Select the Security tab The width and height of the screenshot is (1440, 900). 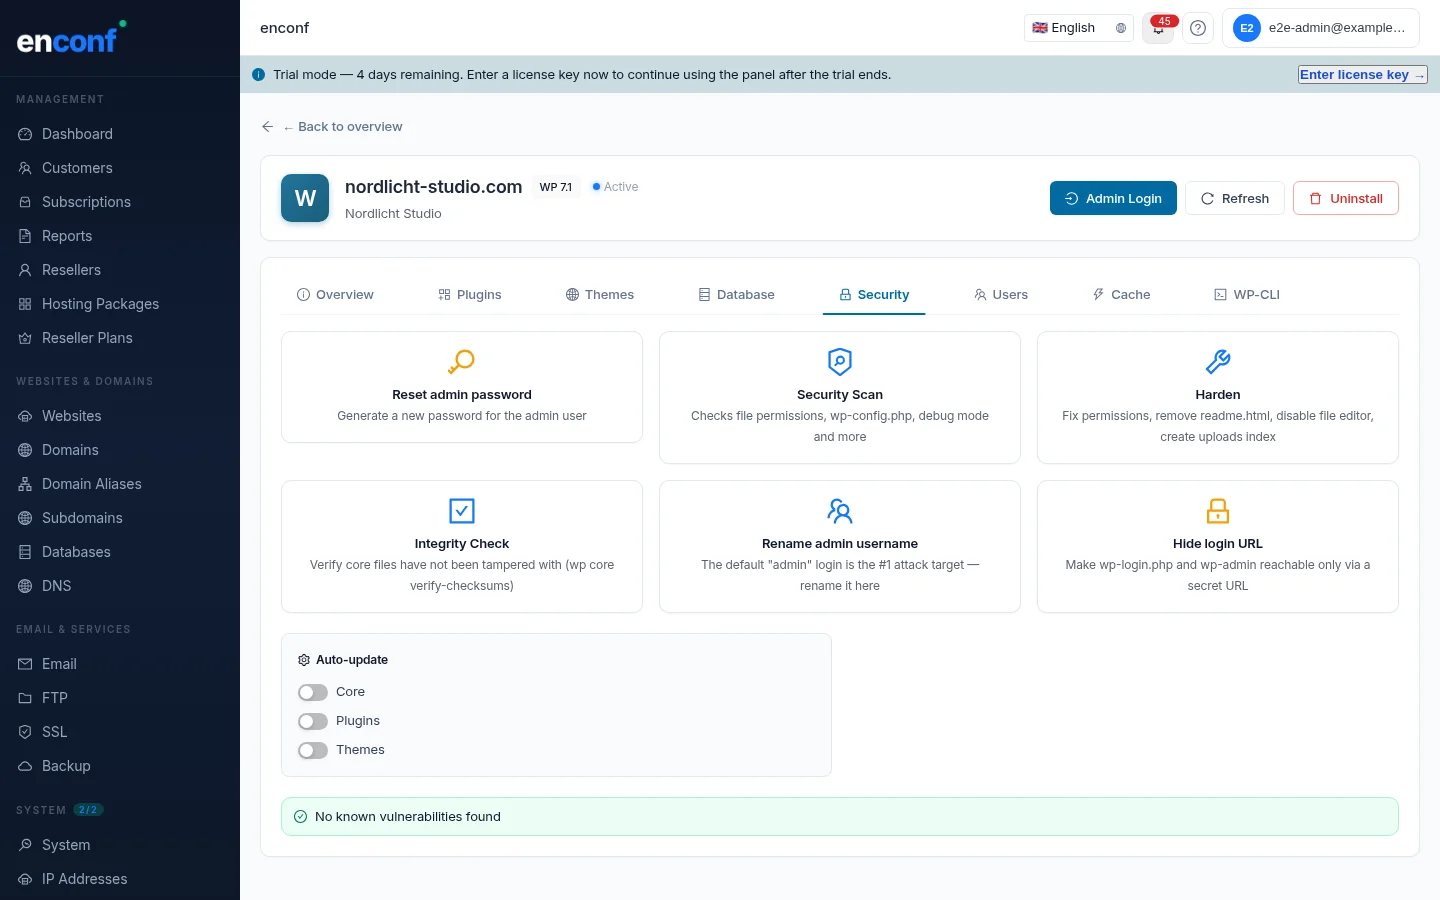874,295
